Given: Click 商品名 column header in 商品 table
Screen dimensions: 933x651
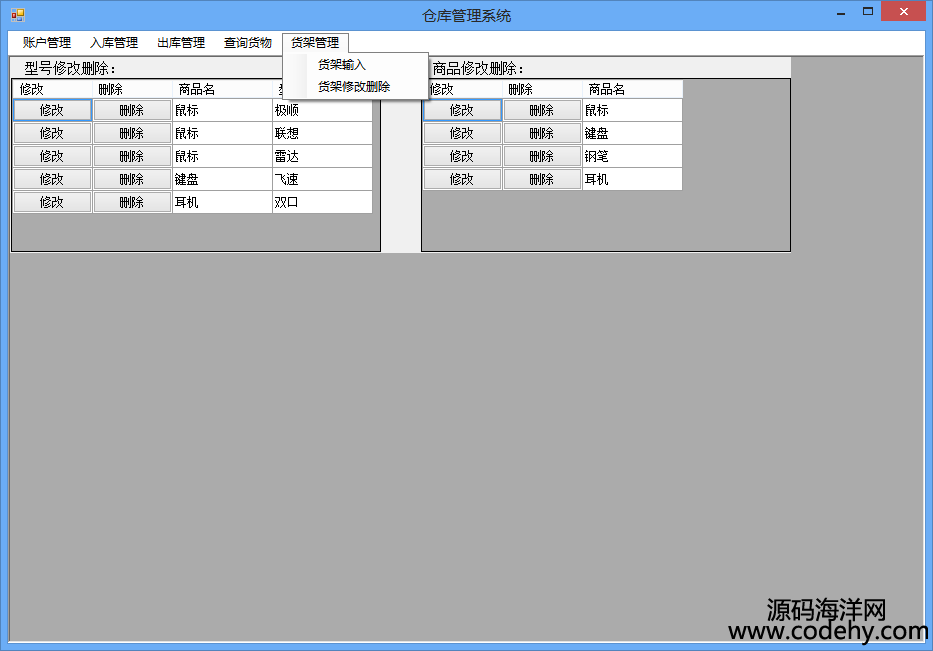Looking at the screenshot, I should click(632, 89).
